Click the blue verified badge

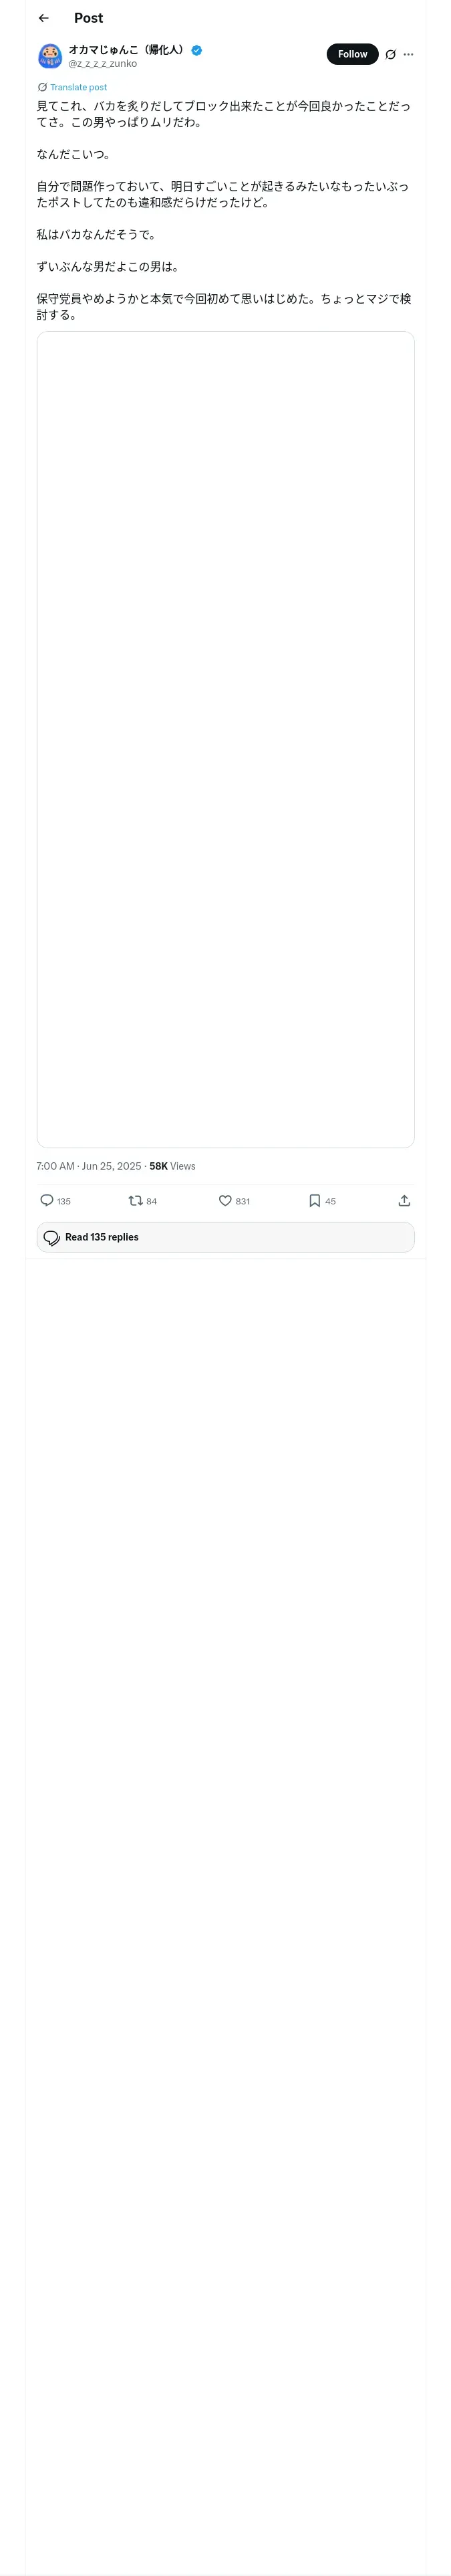click(197, 50)
